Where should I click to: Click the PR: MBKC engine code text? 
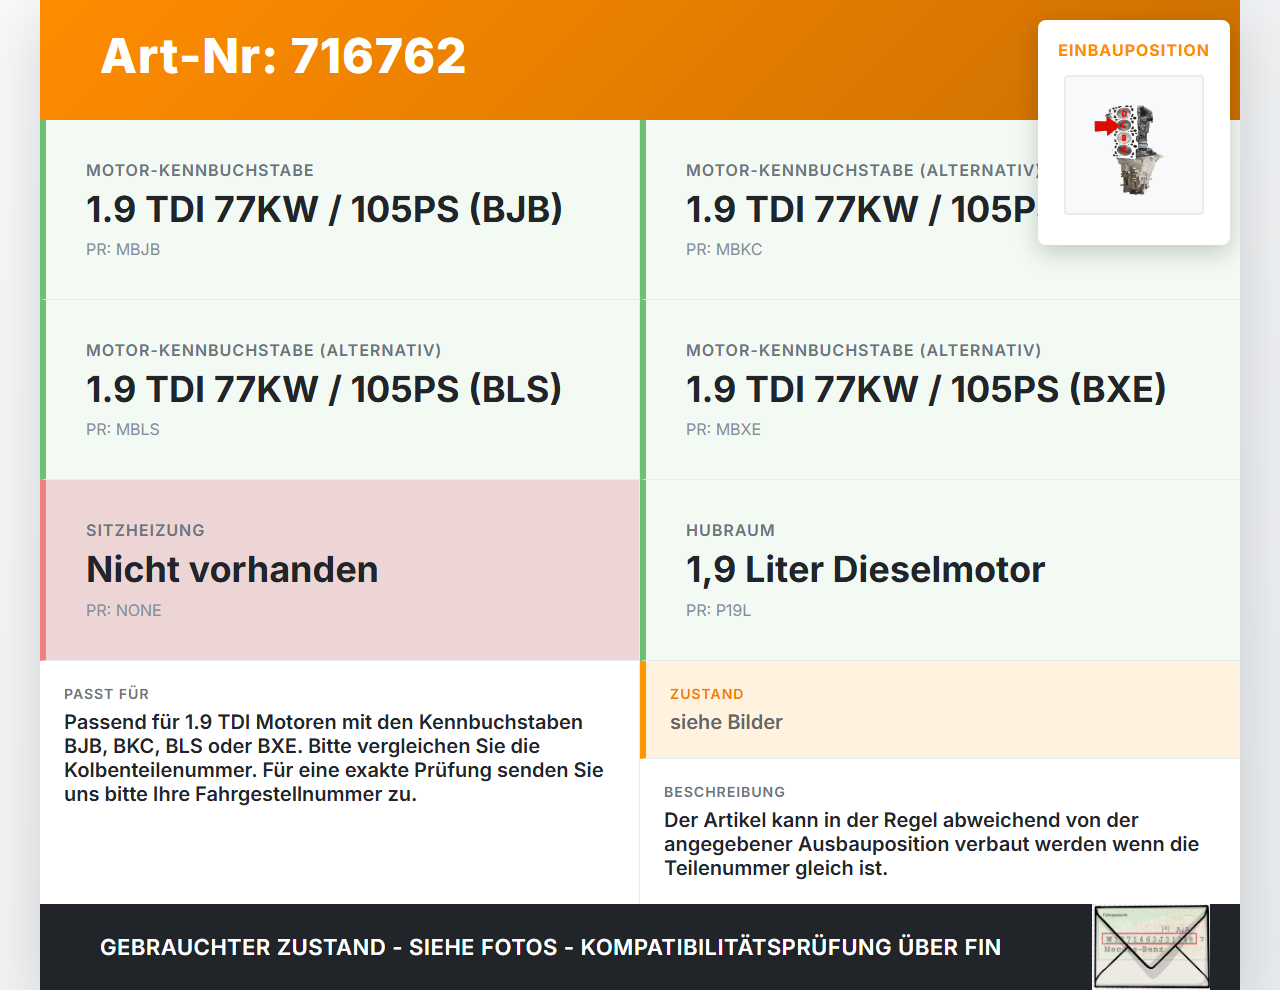coord(724,250)
